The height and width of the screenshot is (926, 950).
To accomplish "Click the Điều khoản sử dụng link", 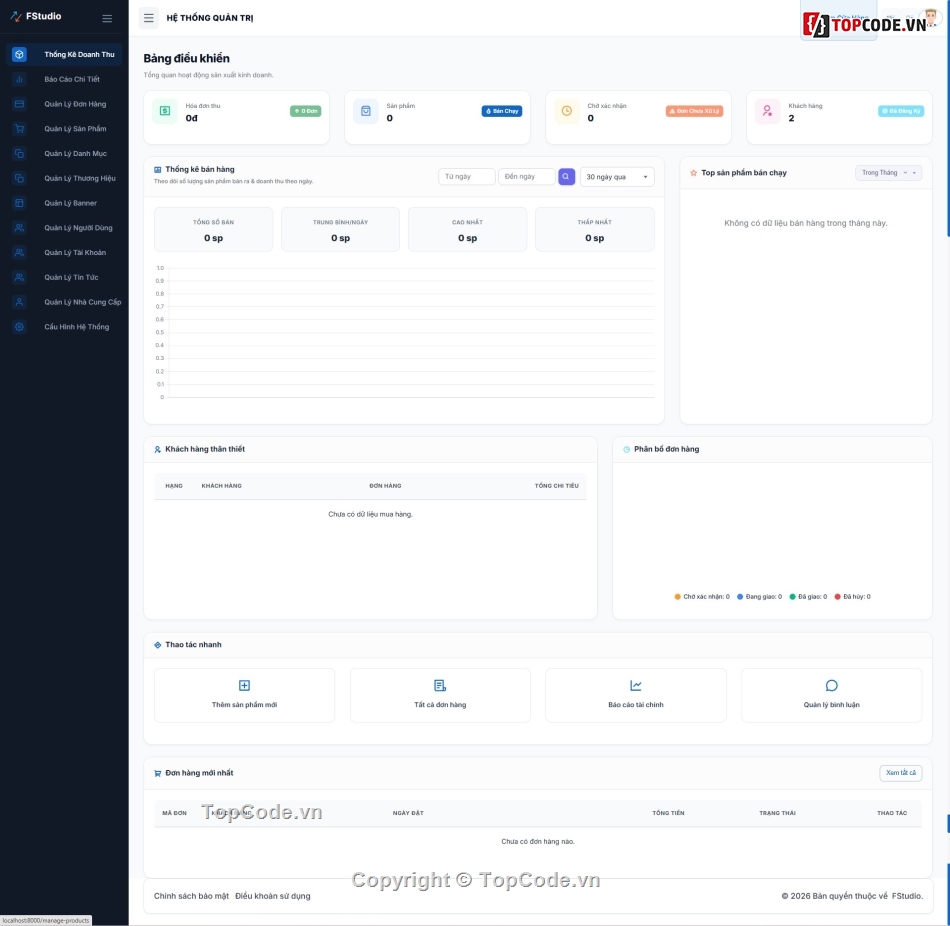I will (273, 896).
